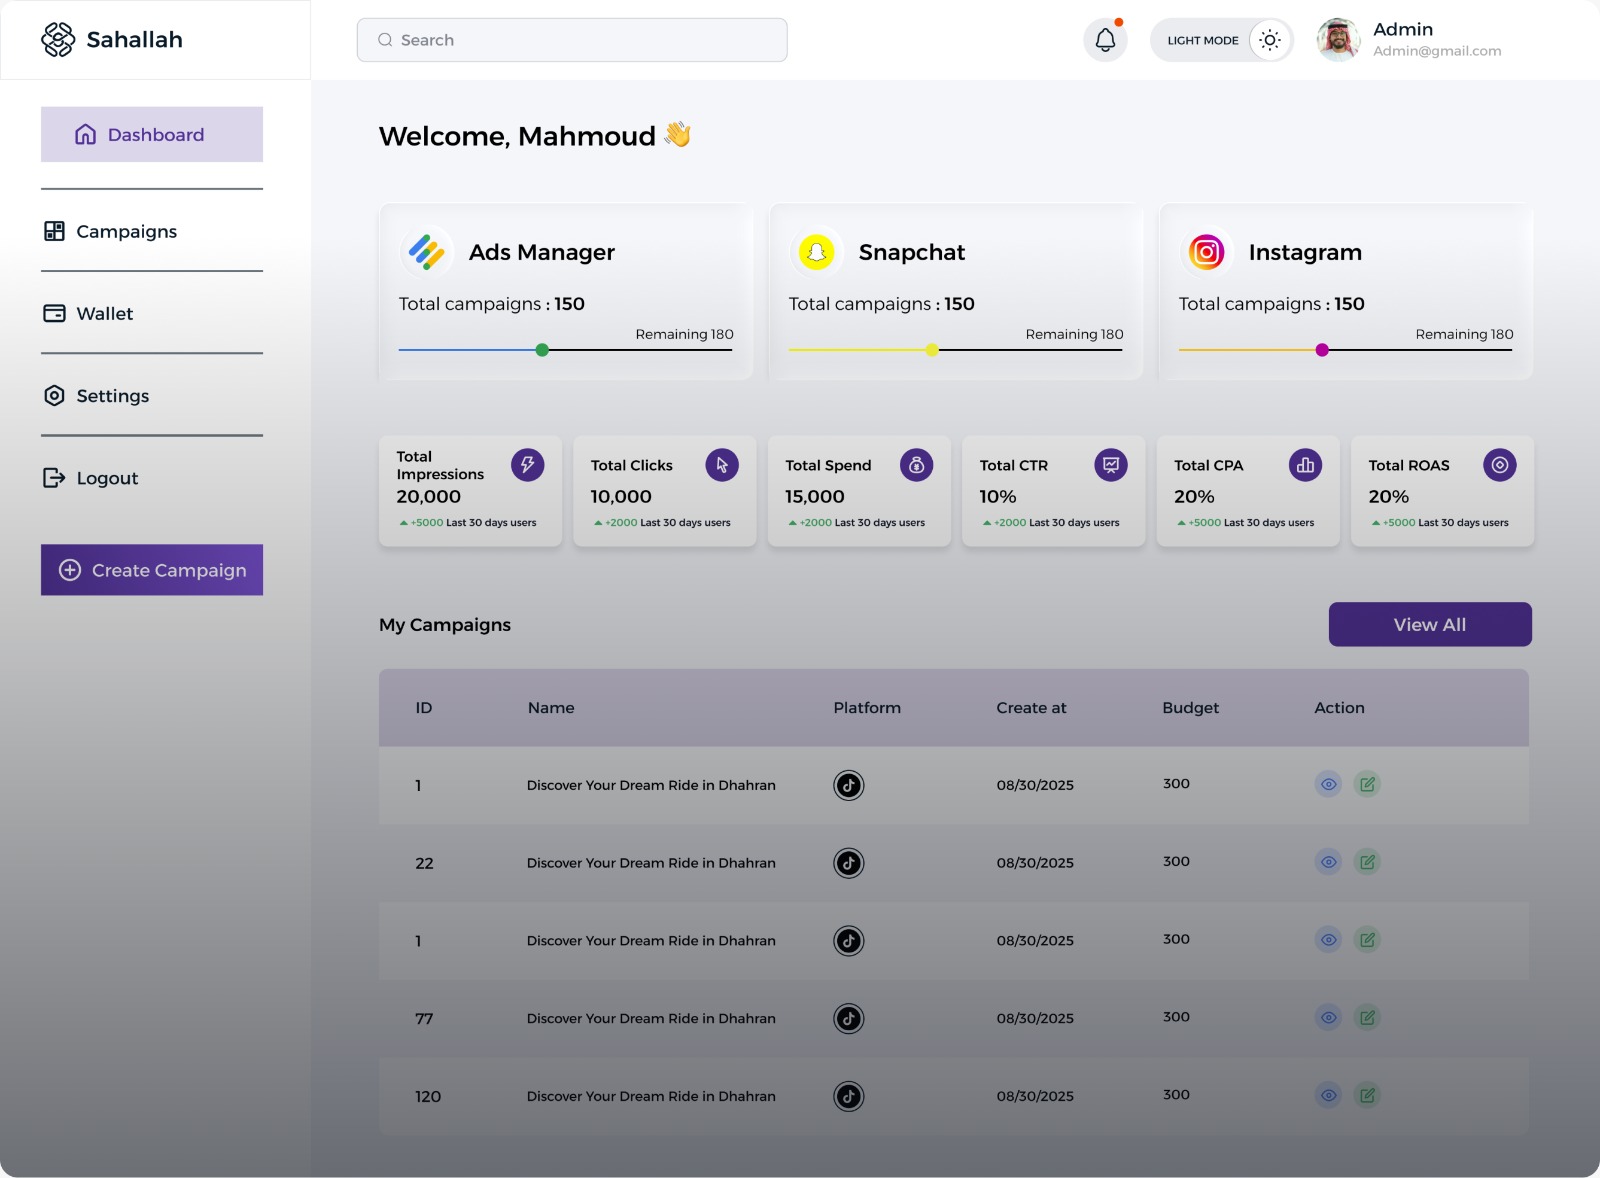Viewport: 1600px width, 1178px height.
Task: Click the Search input field
Action: pos(571,40)
